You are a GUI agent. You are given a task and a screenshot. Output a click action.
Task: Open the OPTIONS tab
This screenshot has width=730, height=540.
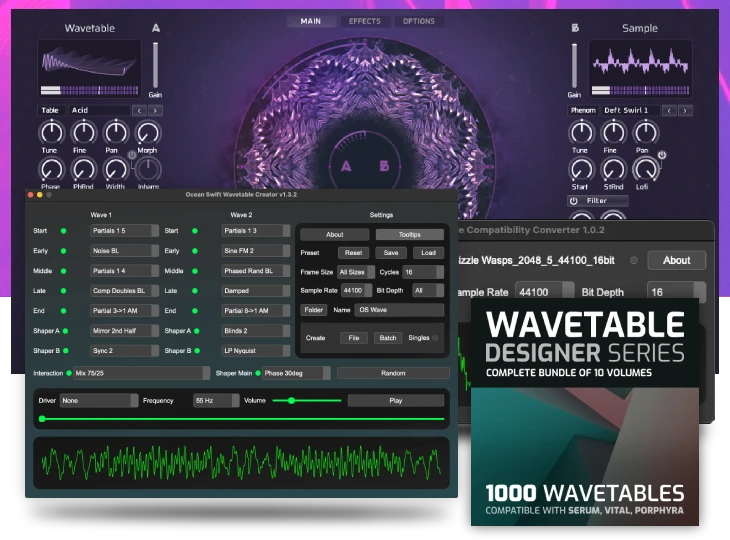click(x=419, y=21)
